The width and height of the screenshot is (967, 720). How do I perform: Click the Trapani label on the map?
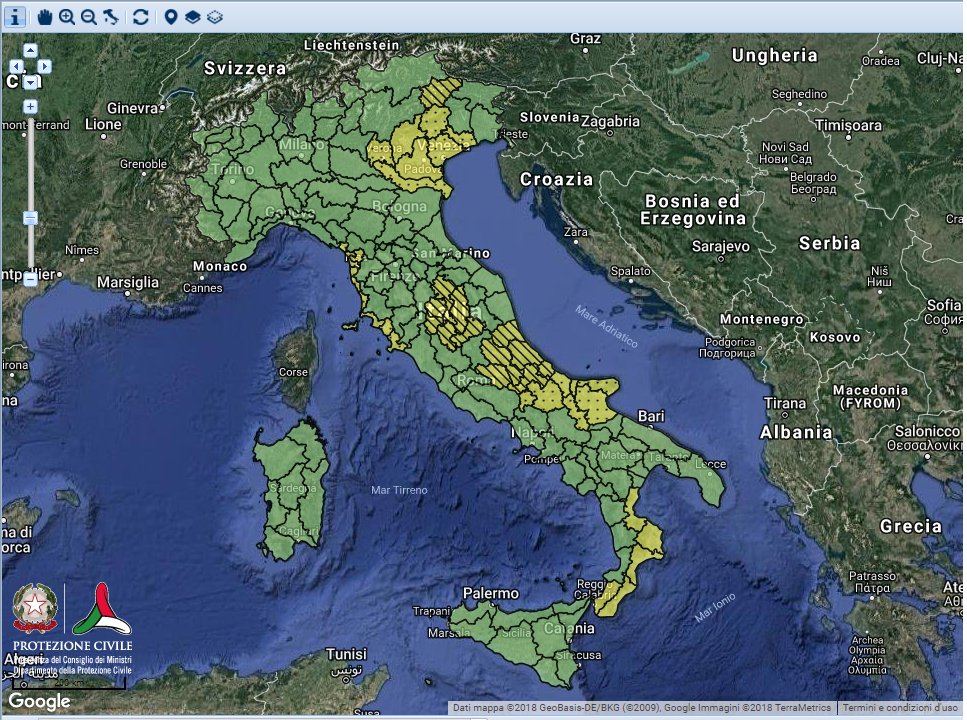pos(432,611)
